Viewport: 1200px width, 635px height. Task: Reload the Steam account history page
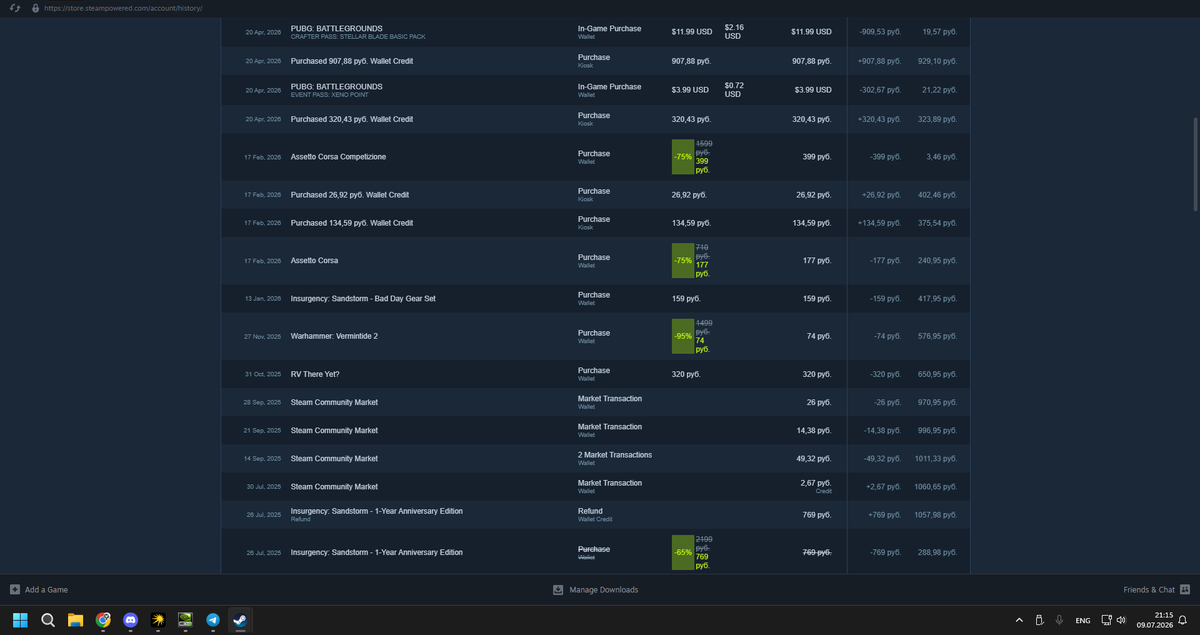click(x=15, y=8)
